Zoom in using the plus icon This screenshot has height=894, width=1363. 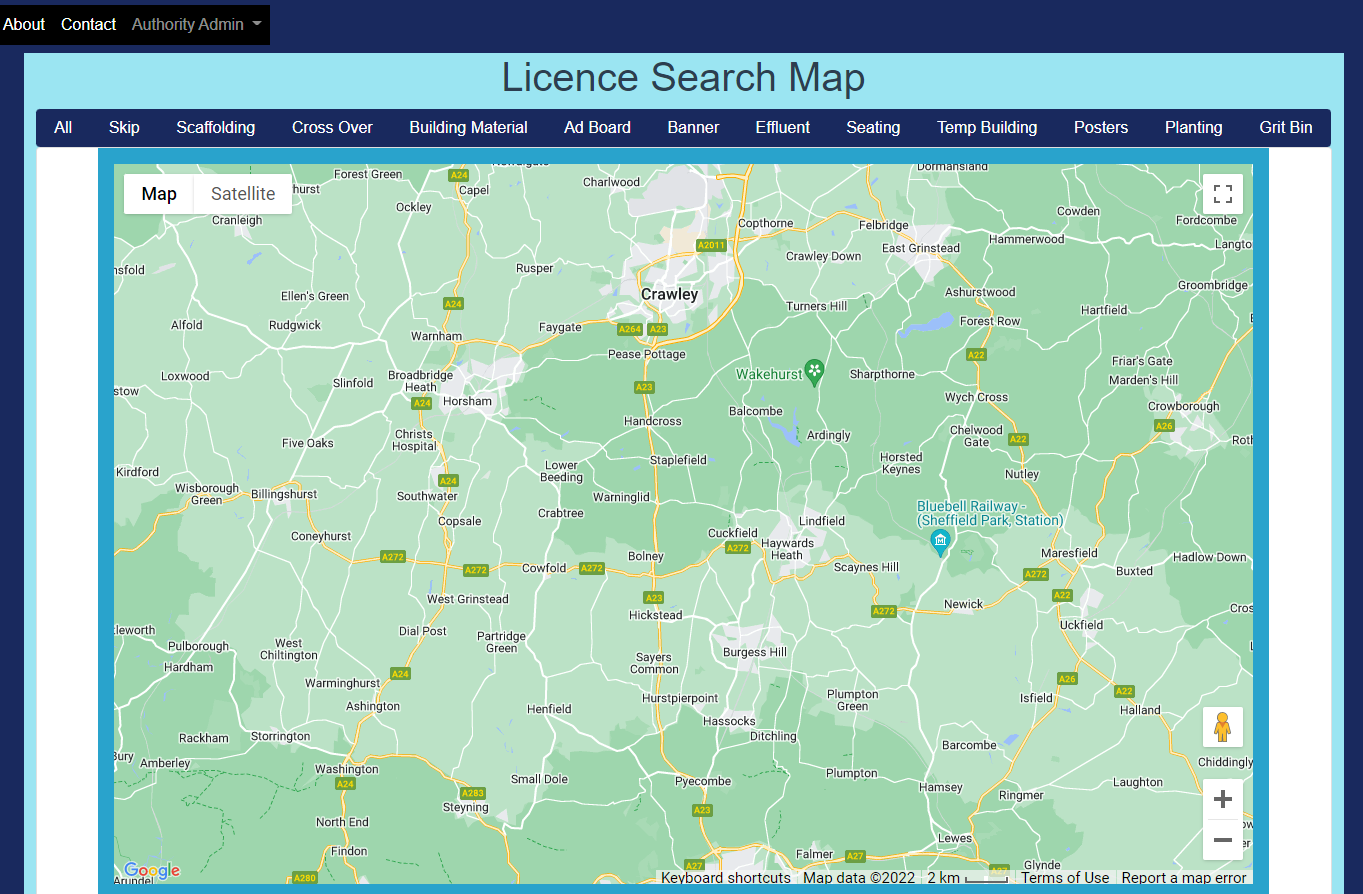[x=1223, y=799]
